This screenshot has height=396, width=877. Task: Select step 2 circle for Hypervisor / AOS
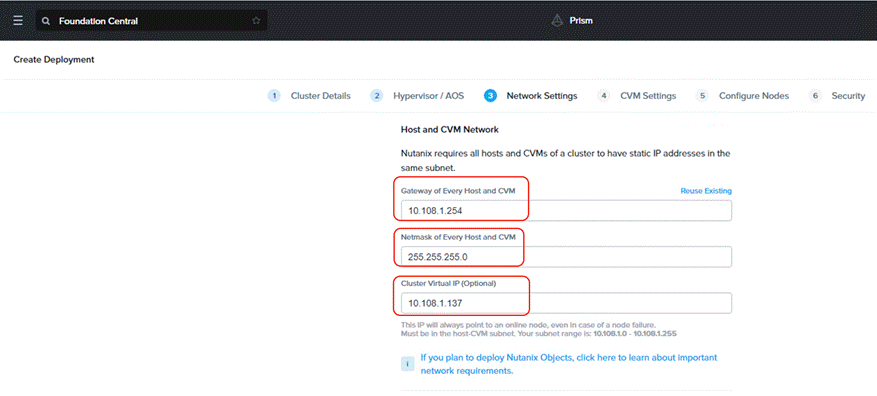coord(377,96)
